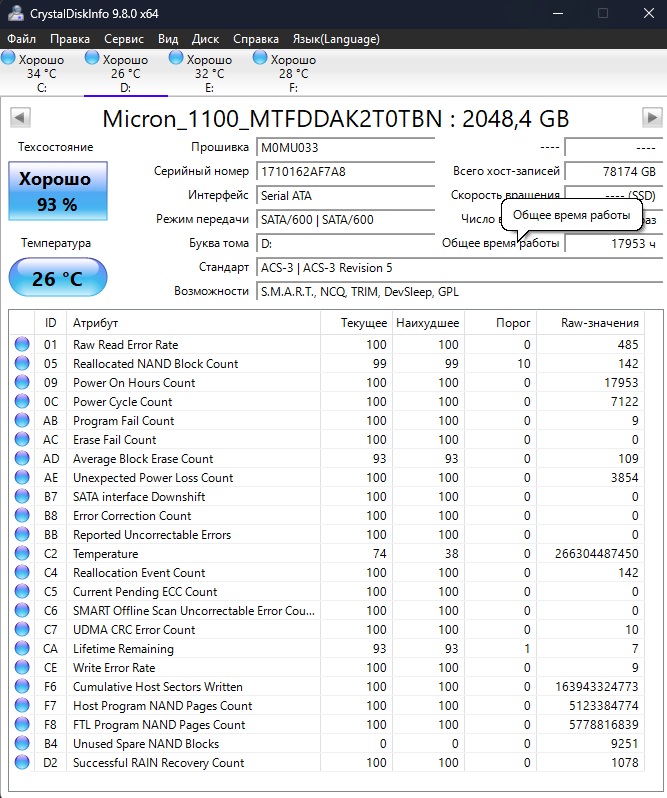
Task: Select drive E: tab at 32 °C
Action: click(x=210, y=73)
